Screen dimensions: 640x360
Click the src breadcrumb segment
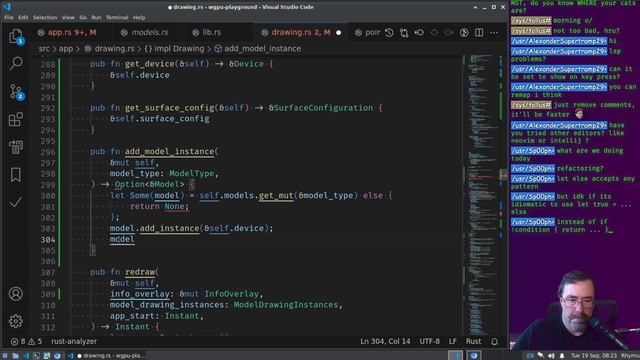(44, 49)
